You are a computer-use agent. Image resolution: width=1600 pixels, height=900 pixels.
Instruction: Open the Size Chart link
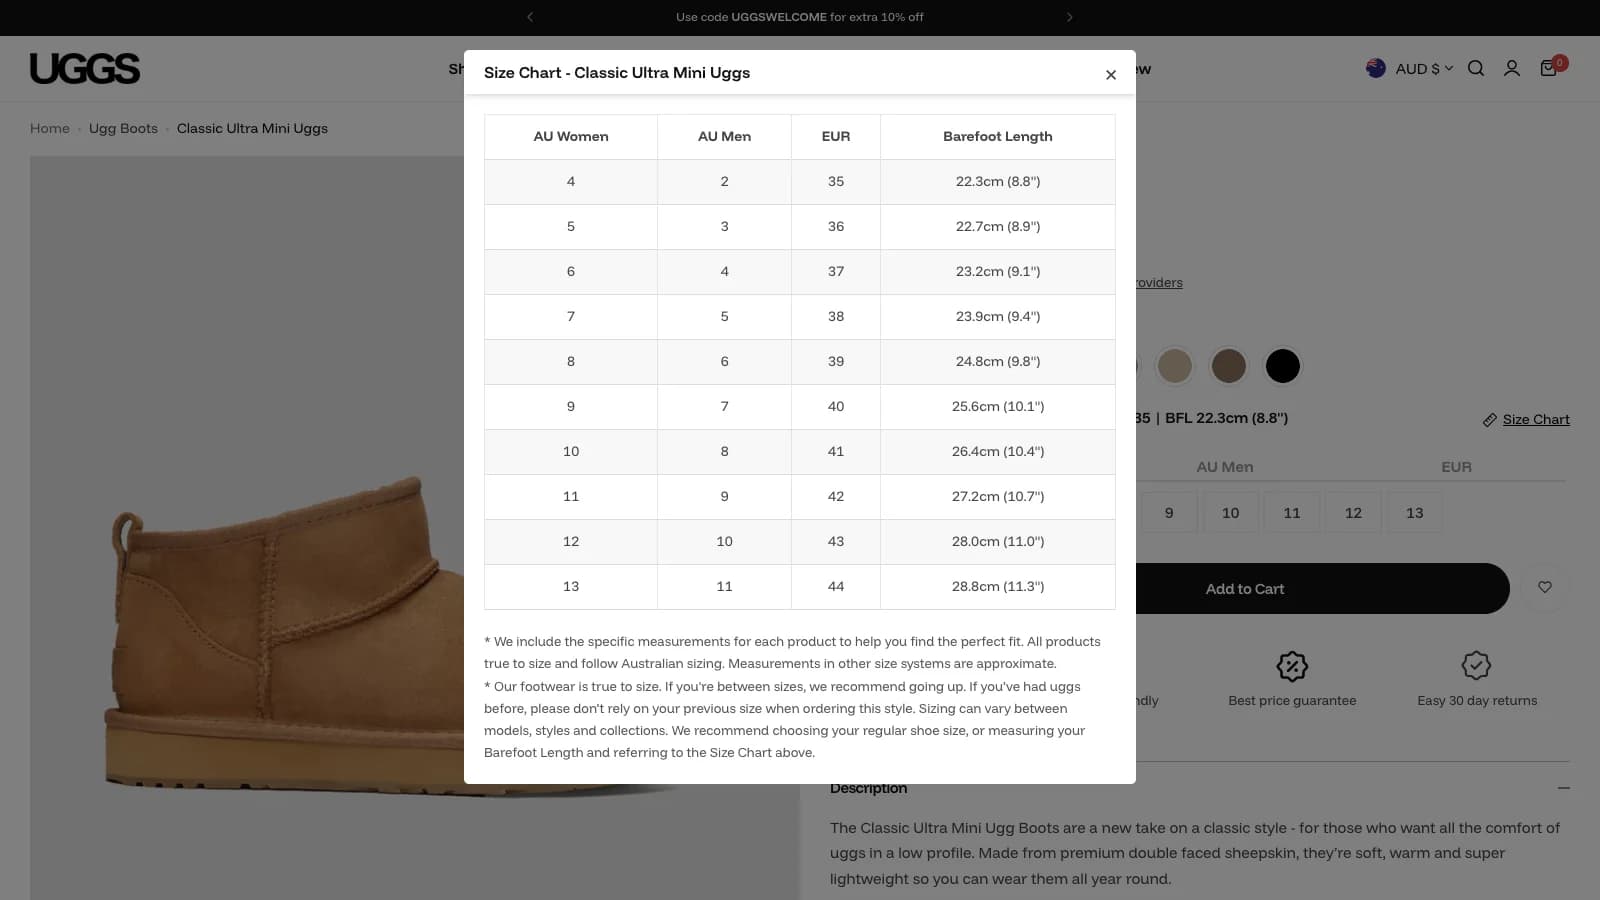click(1536, 419)
